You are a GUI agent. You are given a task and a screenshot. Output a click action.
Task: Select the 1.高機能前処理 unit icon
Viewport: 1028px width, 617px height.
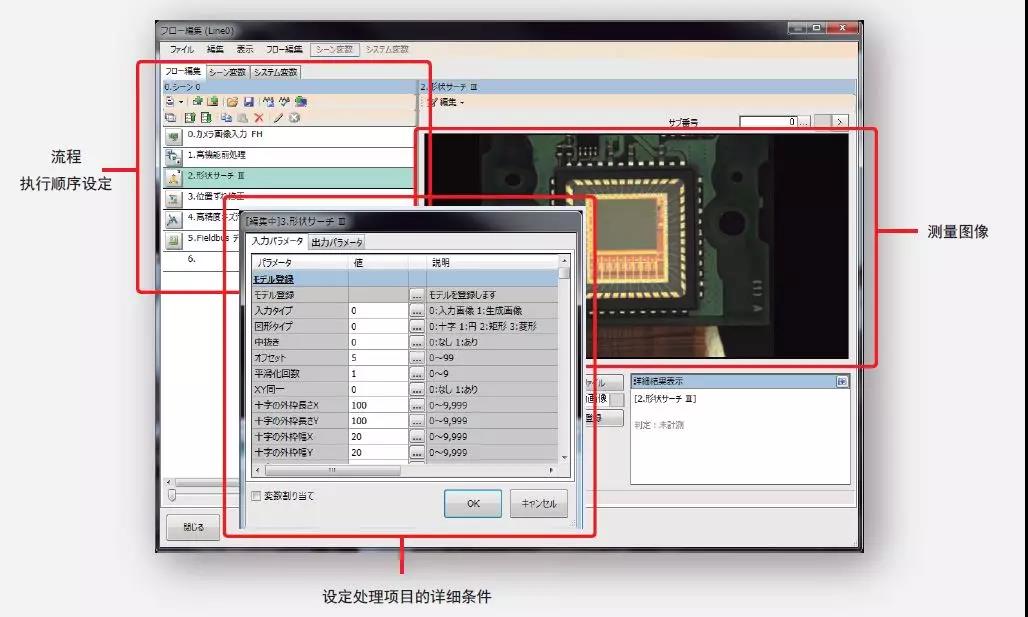click(x=173, y=157)
